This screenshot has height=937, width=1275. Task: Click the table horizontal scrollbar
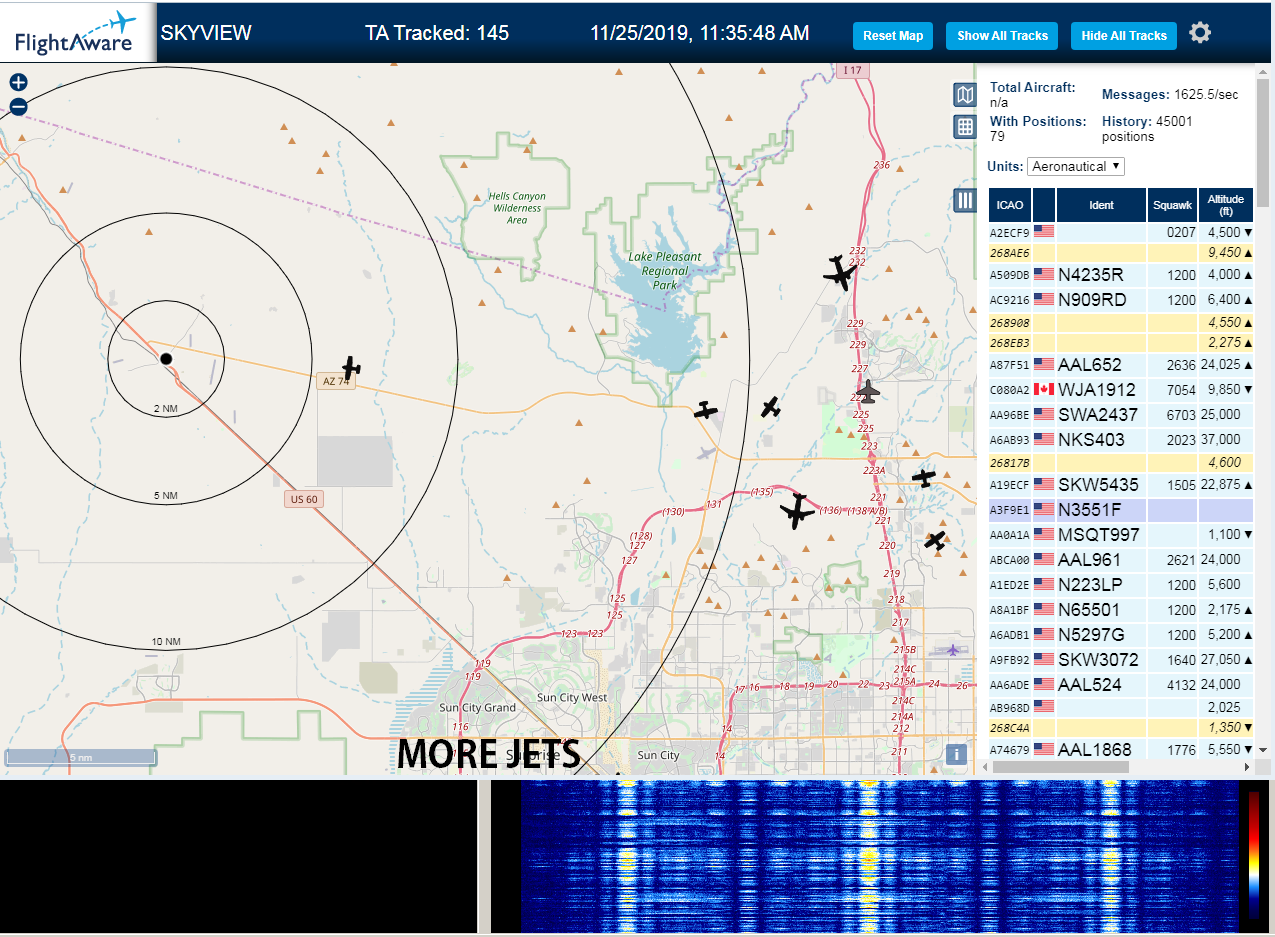1060,767
